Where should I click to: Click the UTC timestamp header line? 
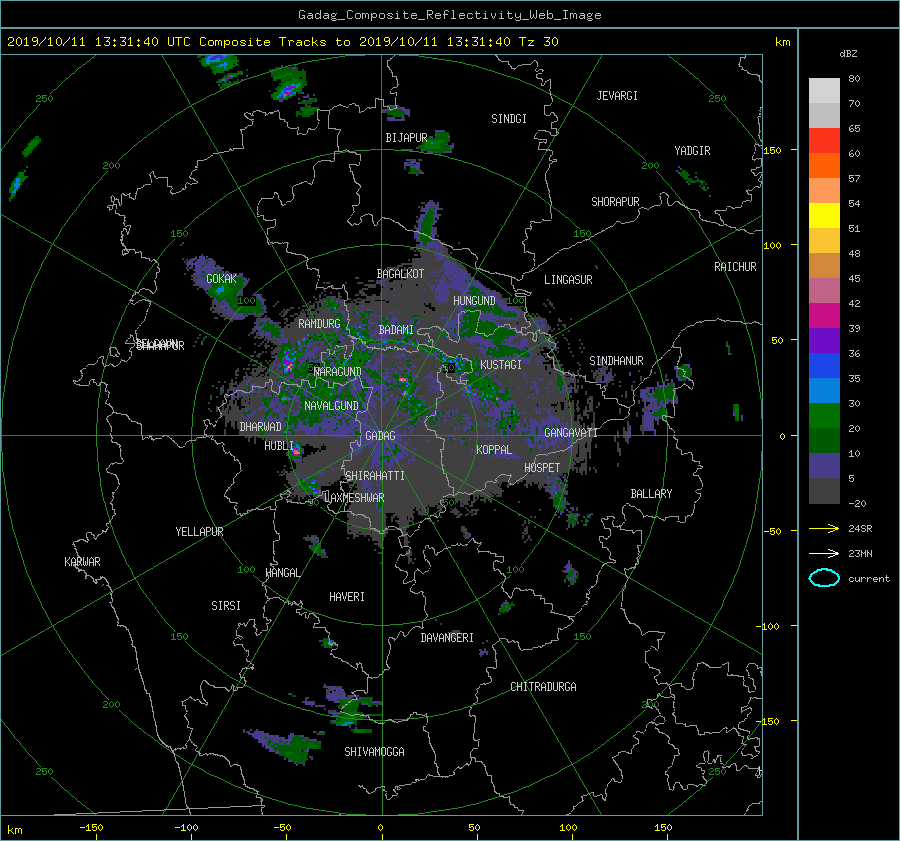[x=282, y=42]
